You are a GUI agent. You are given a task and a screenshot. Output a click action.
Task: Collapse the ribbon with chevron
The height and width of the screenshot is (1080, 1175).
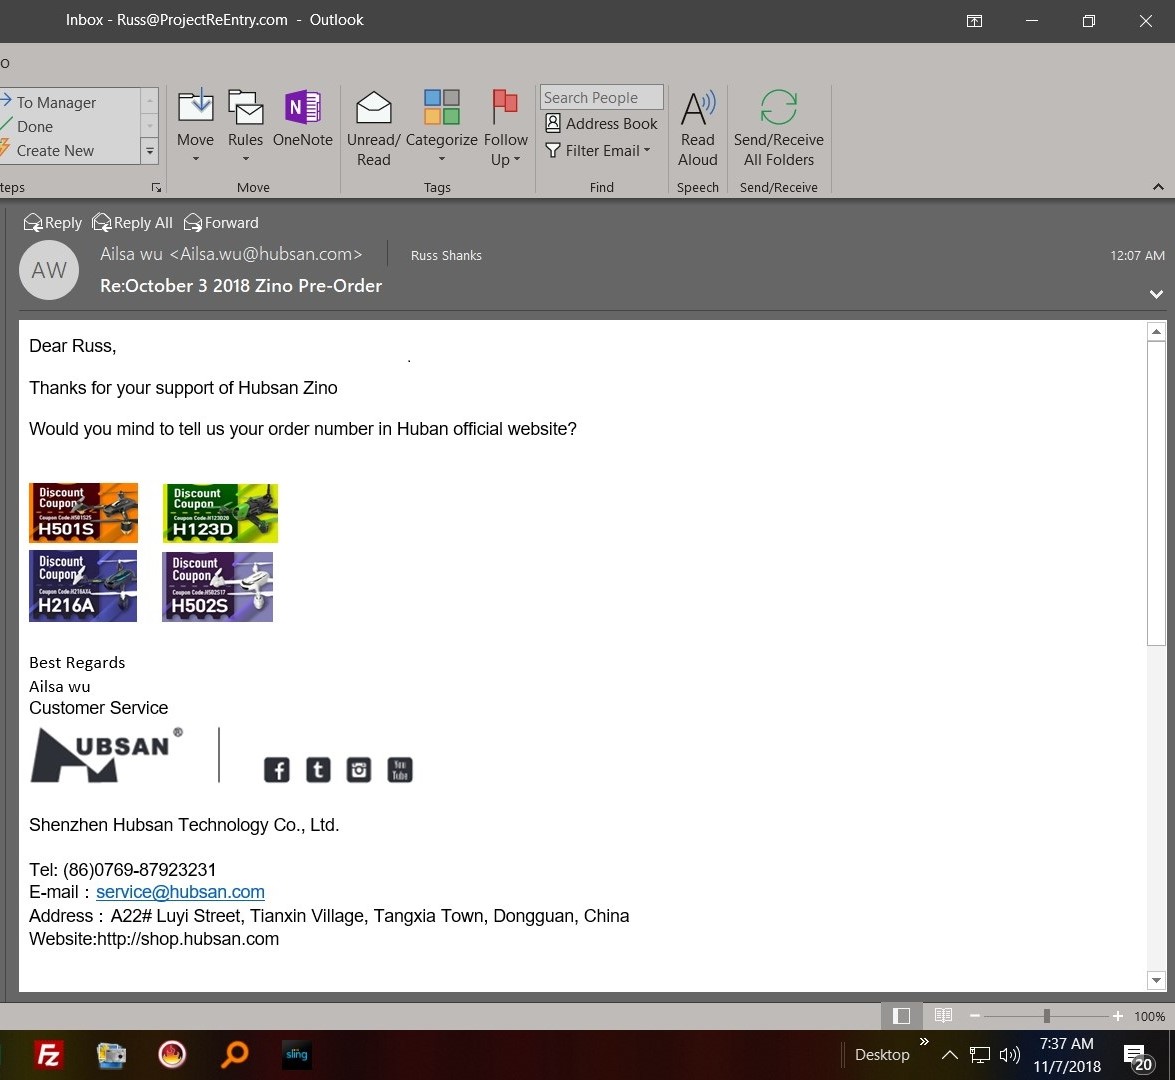point(1158,187)
